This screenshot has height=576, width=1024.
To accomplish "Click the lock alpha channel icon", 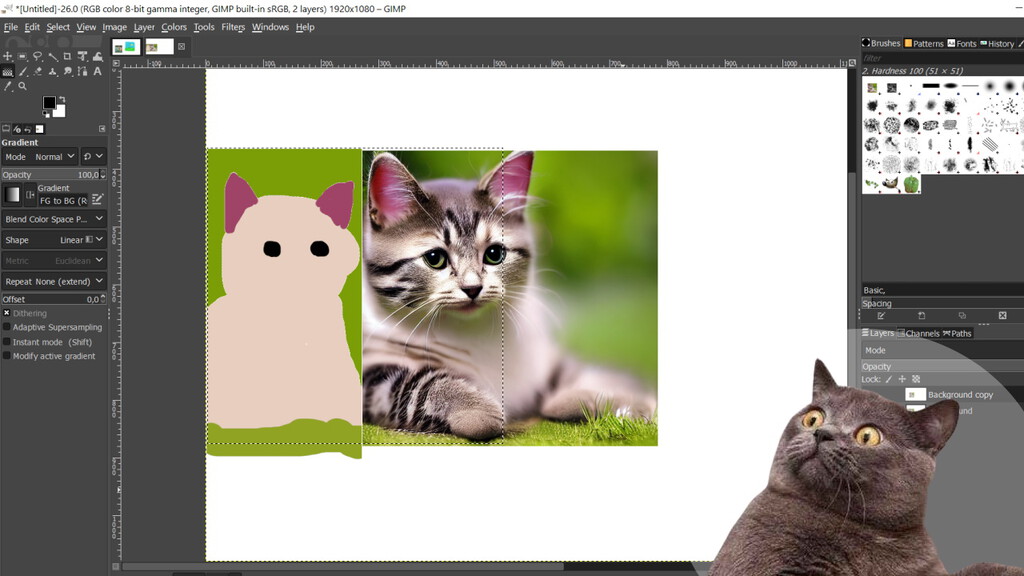I will click(916, 380).
